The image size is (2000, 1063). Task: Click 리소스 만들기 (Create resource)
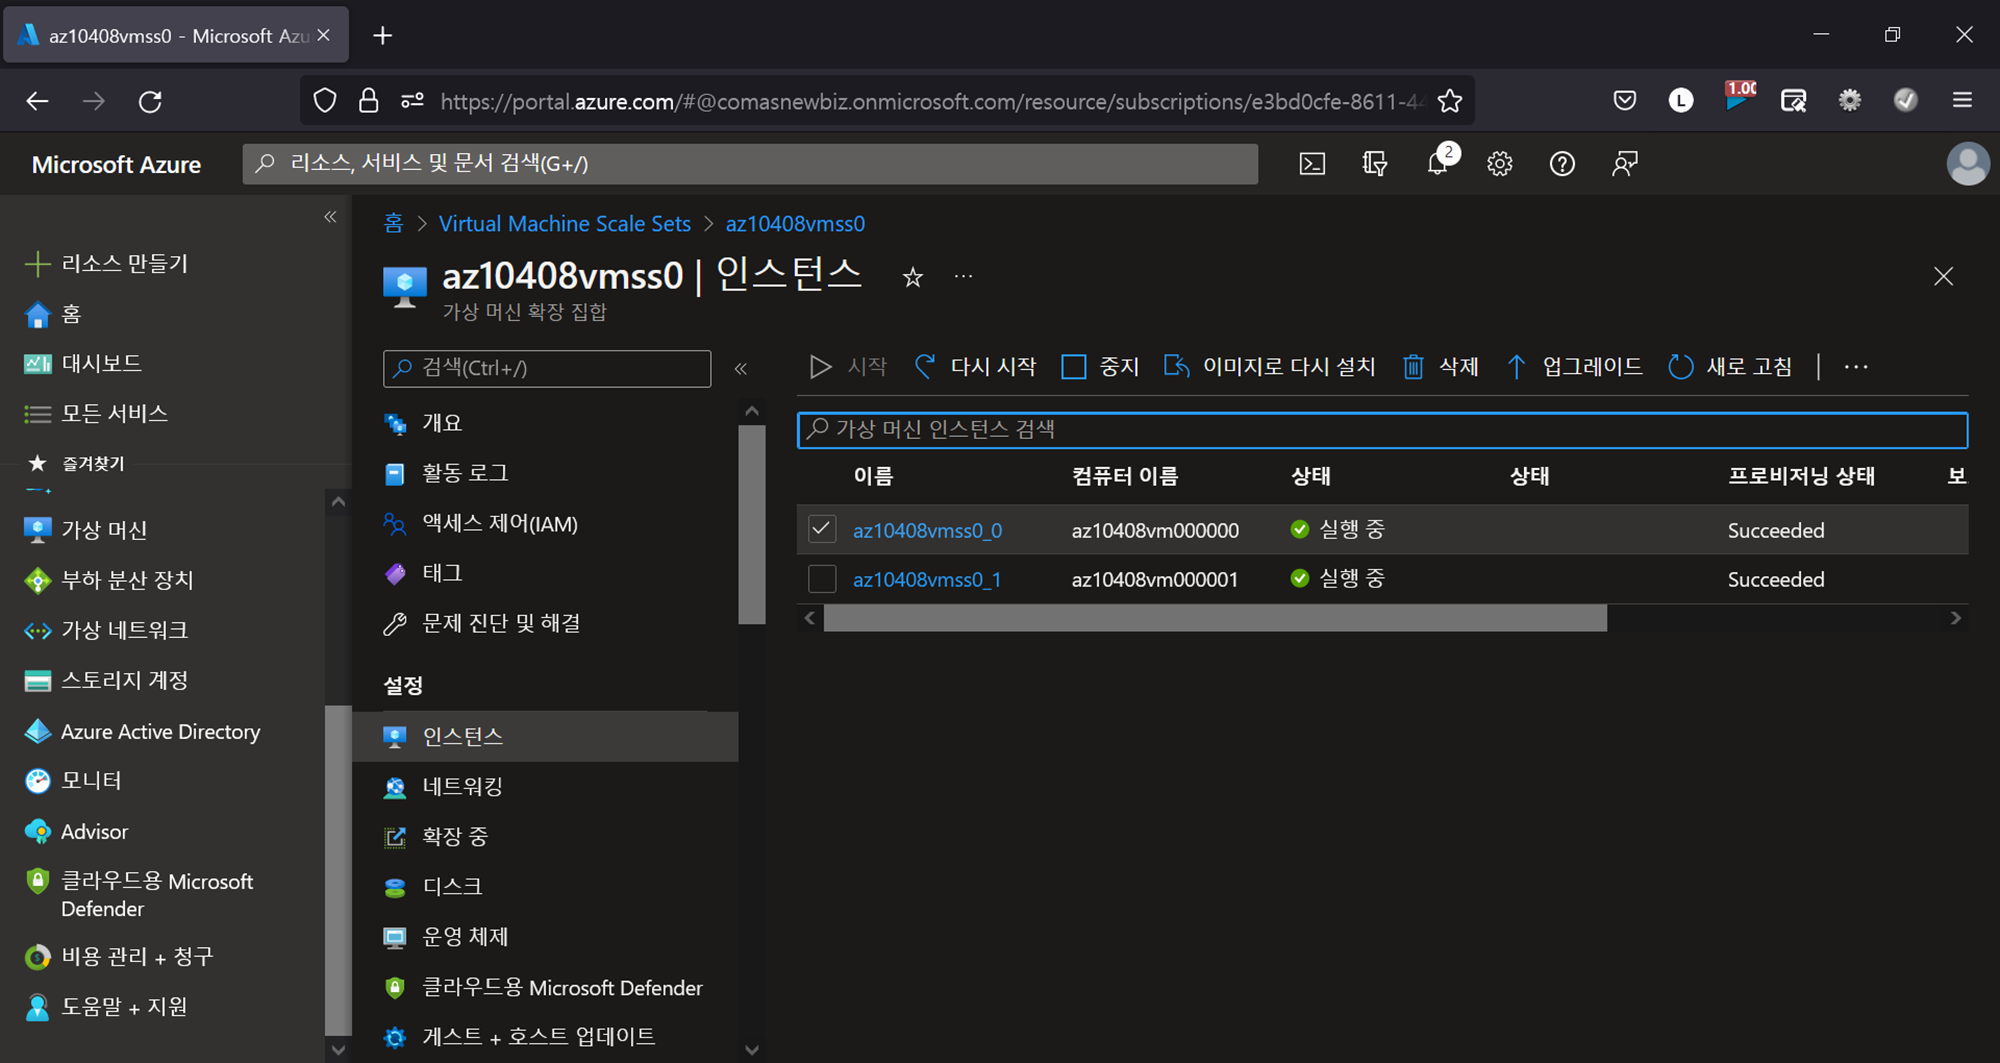106,264
